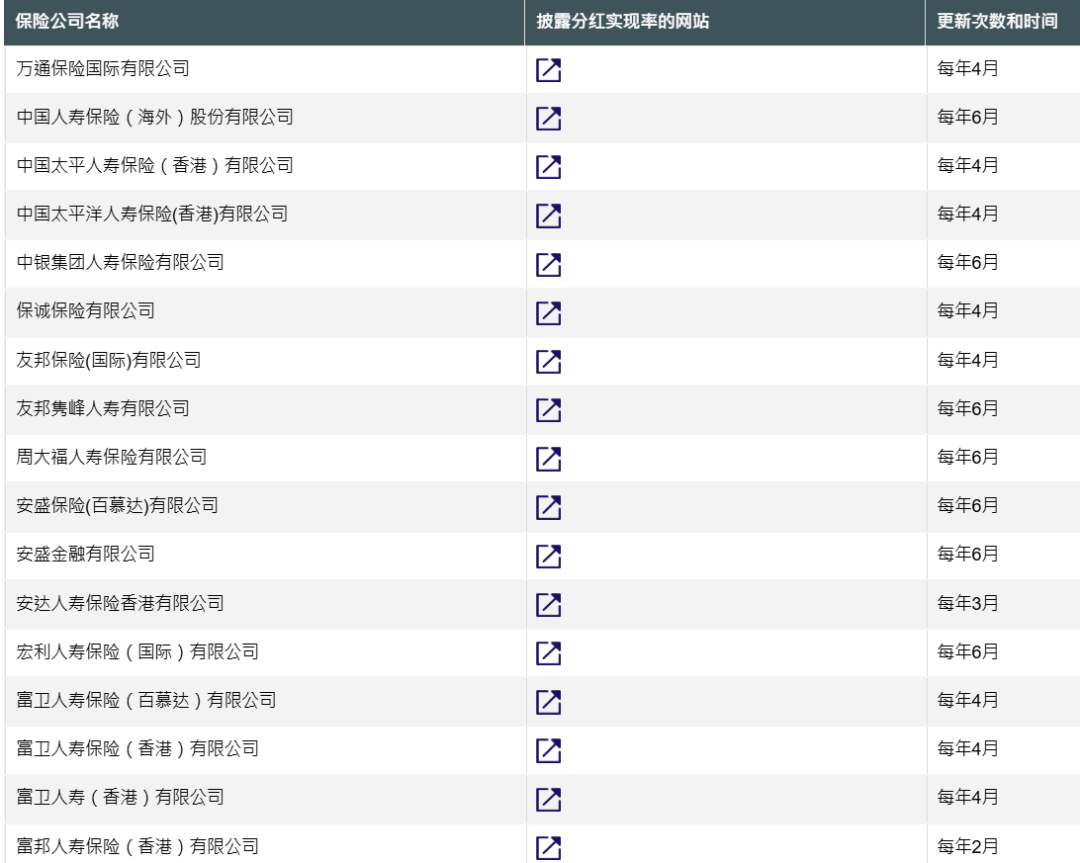This screenshot has height=863, width=1080.
Task: Click external link icon for 中国太平洋人寿保险(香港)有限公司
Action: pos(548,215)
